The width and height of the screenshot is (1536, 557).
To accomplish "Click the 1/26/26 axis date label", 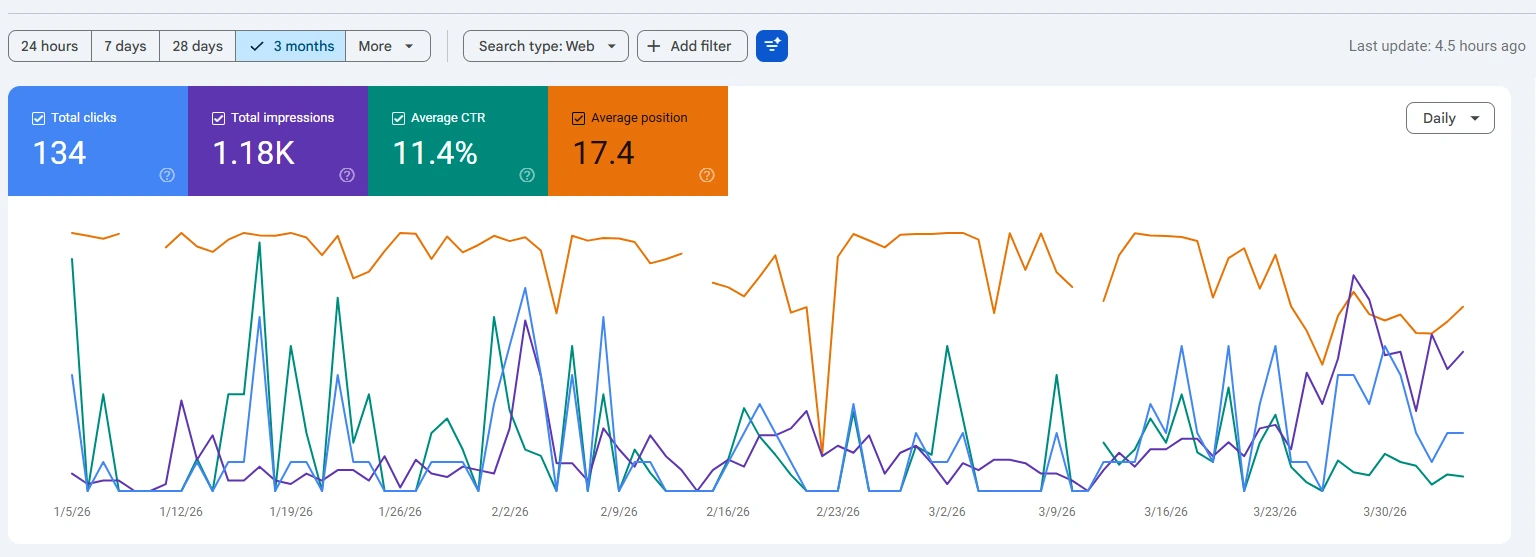I will pos(400,511).
